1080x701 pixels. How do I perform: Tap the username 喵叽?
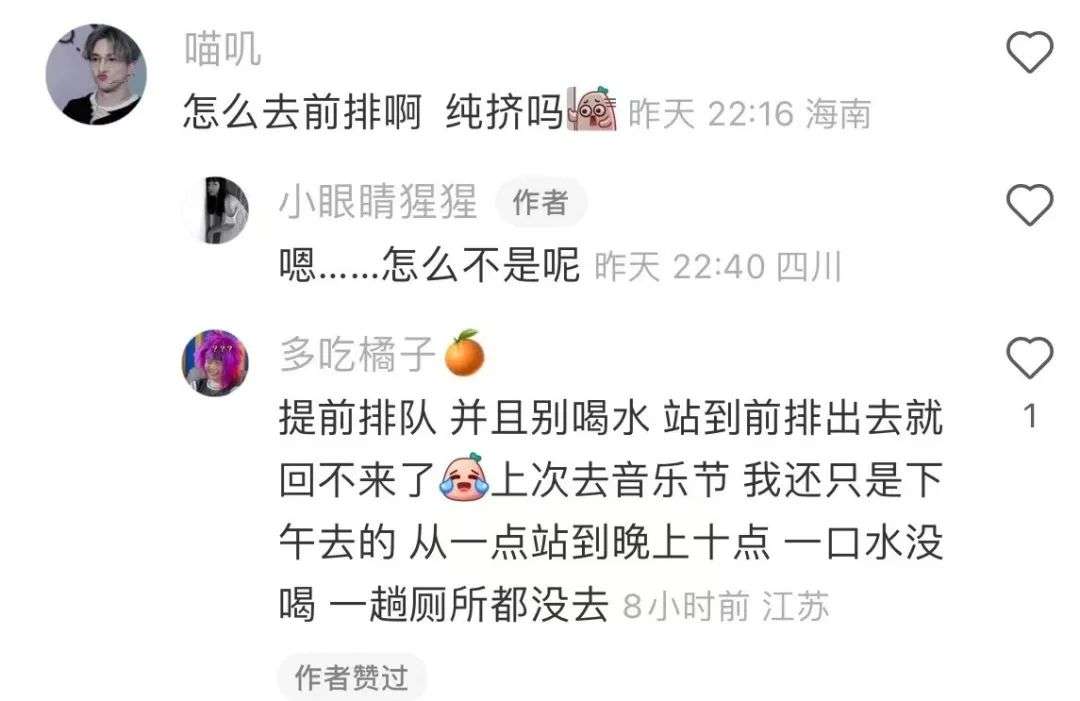222,50
